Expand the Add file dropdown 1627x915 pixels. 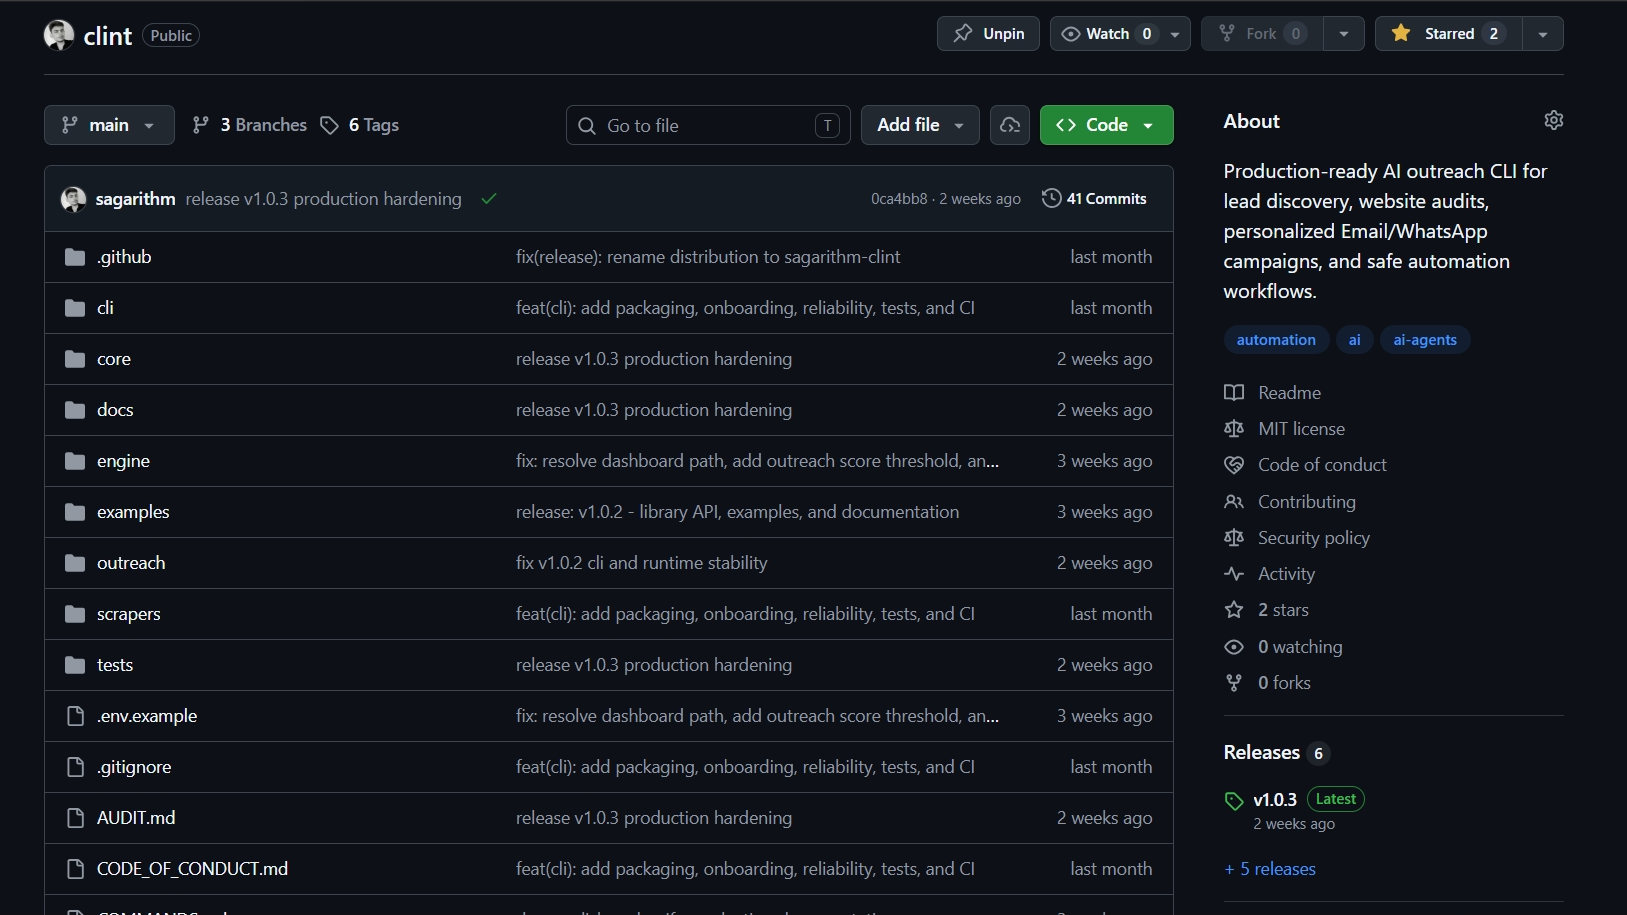point(920,125)
